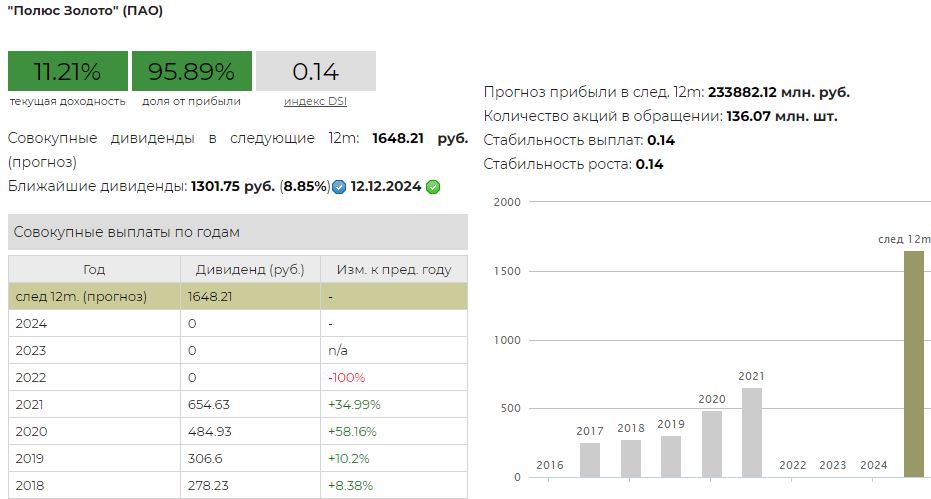The height and width of the screenshot is (499, 931).
Task: Click the след 12m forecast bar in the chart
Action: tap(914, 364)
